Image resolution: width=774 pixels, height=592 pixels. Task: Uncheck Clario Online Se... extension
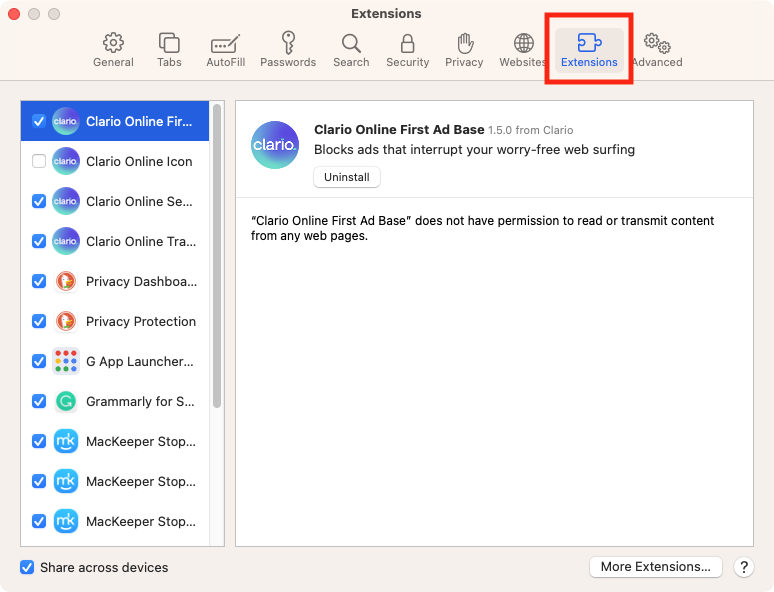[39, 201]
